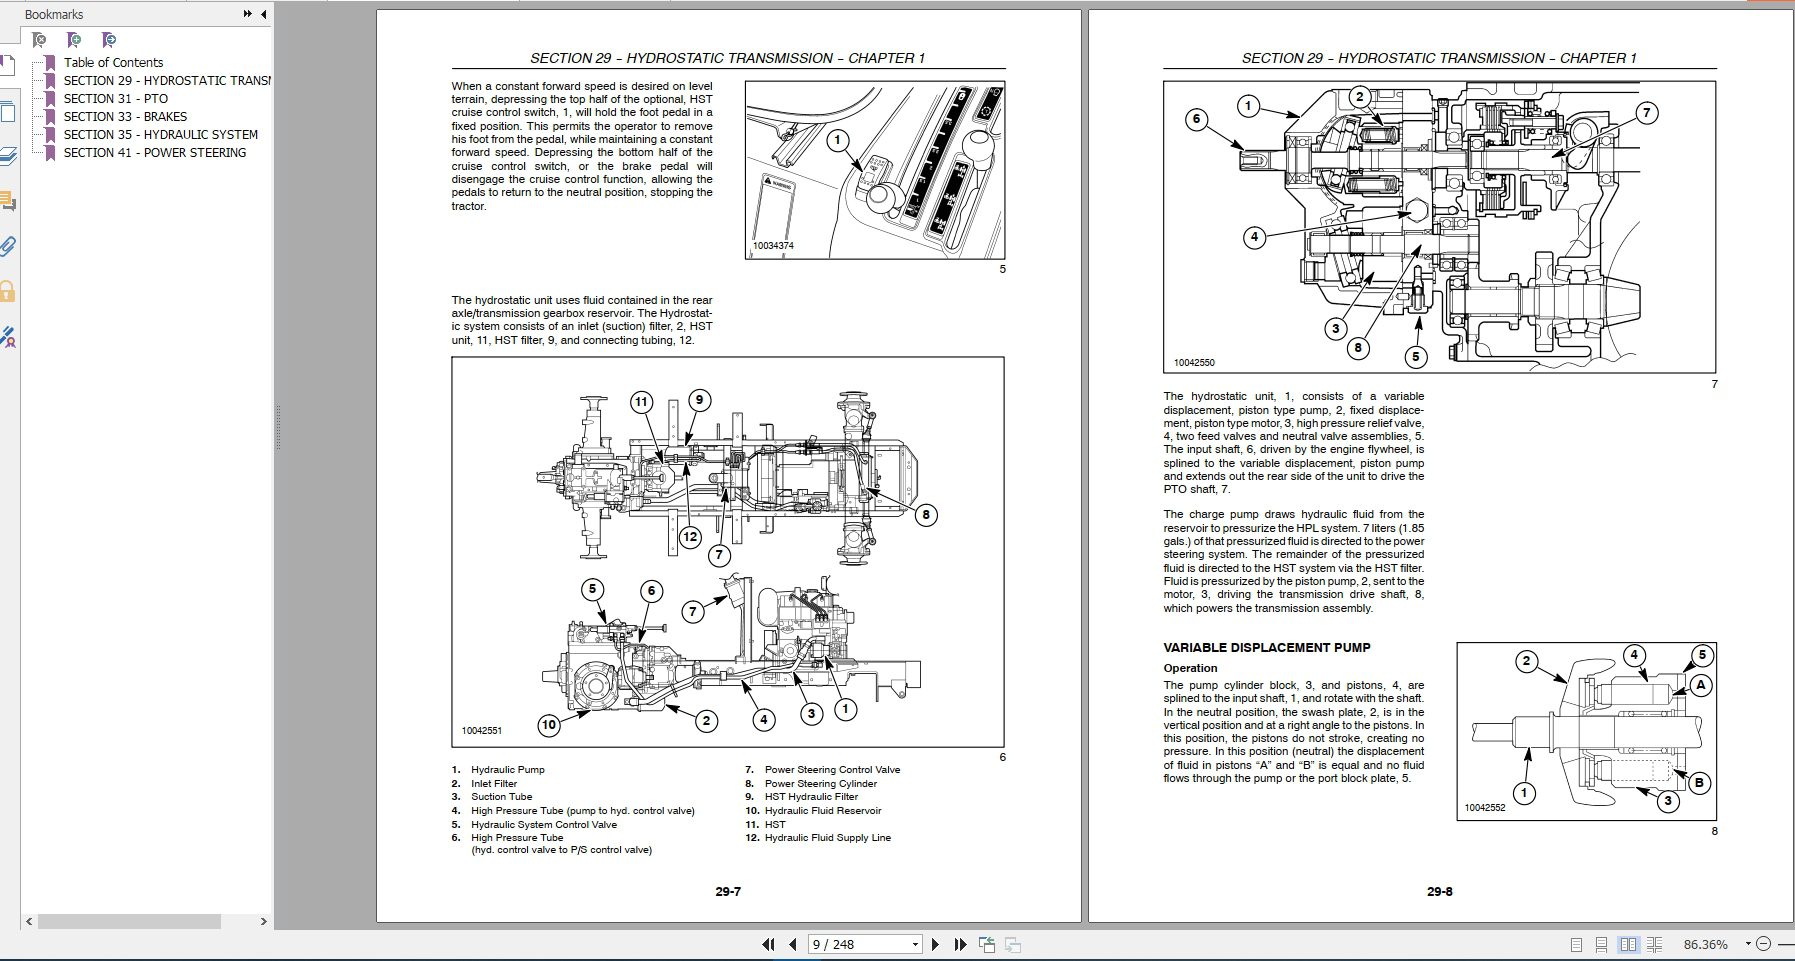Delete the selected bookmark
The image size is (1795, 961).
point(38,41)
